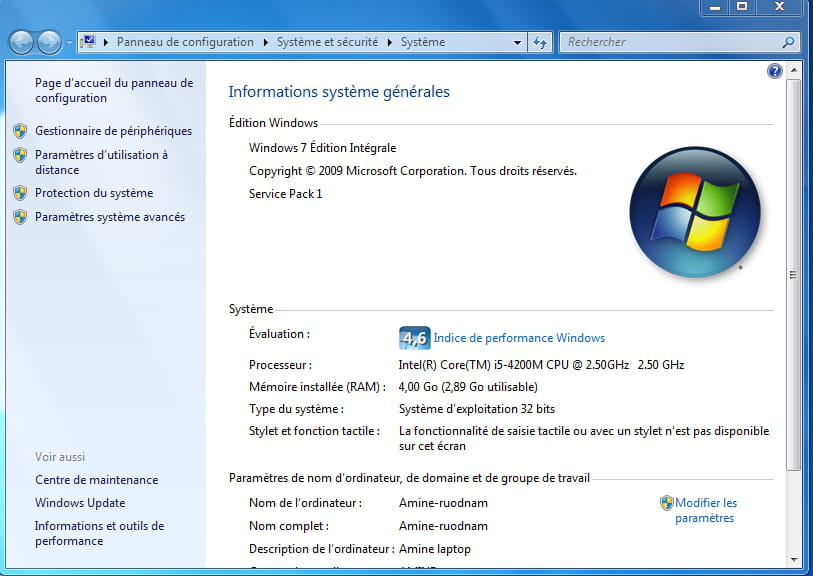This screenshot has height=576, width=813.
Task: Click the computer icon in the address bar
Action: 88,41
